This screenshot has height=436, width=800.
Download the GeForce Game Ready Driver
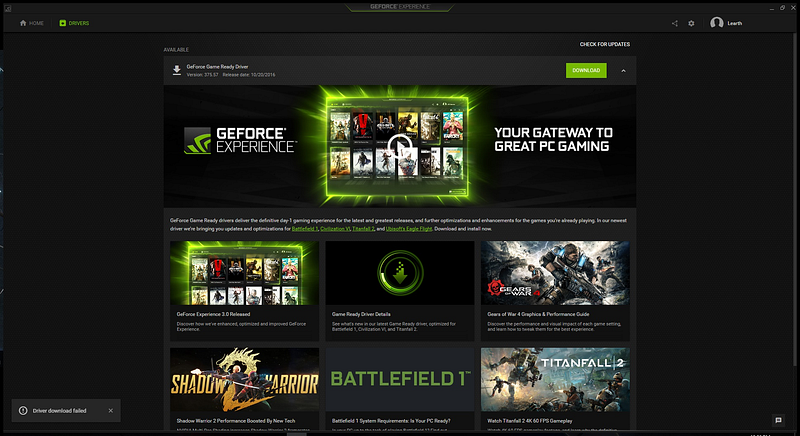(586, 70)
